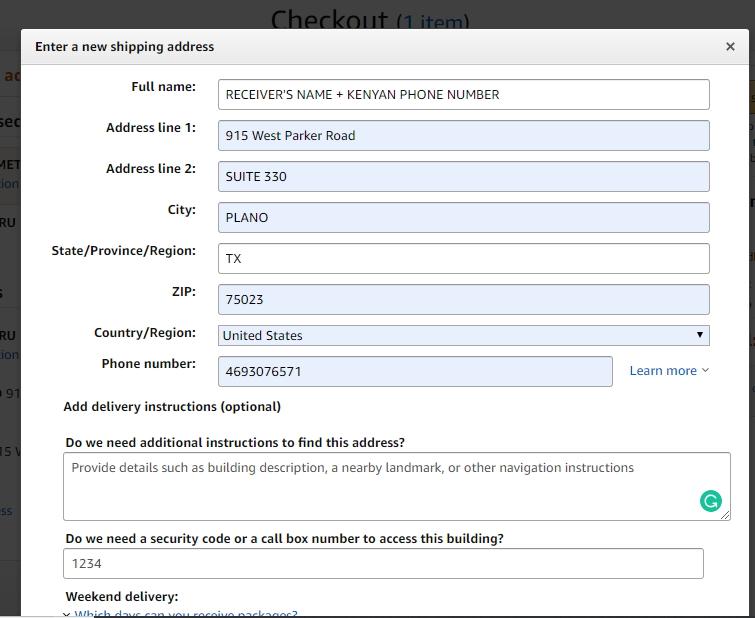Viewport: 755px width, 618px height.
Task: Close the new shipping address dialog
Action: 730,47
